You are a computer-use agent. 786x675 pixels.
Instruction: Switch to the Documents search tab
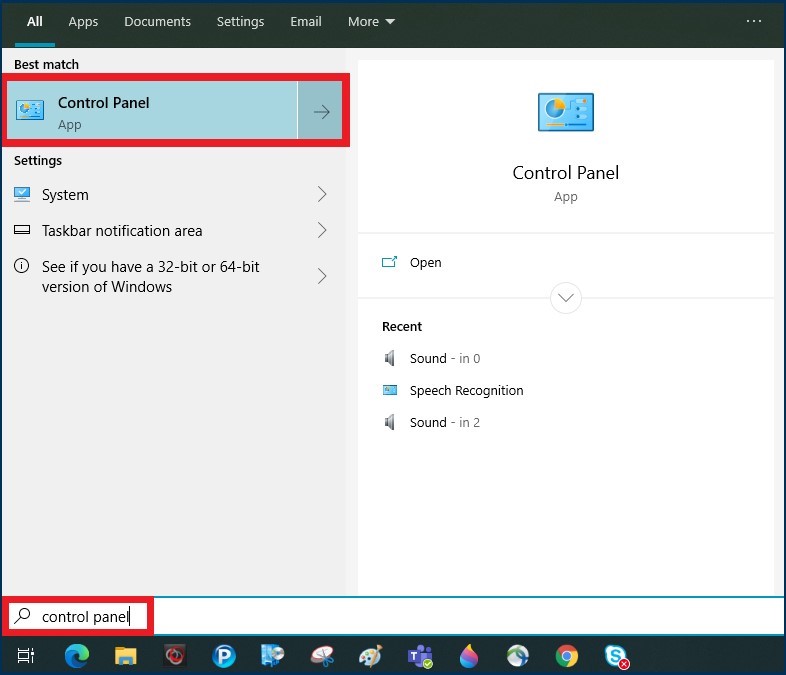coord(157,21)
